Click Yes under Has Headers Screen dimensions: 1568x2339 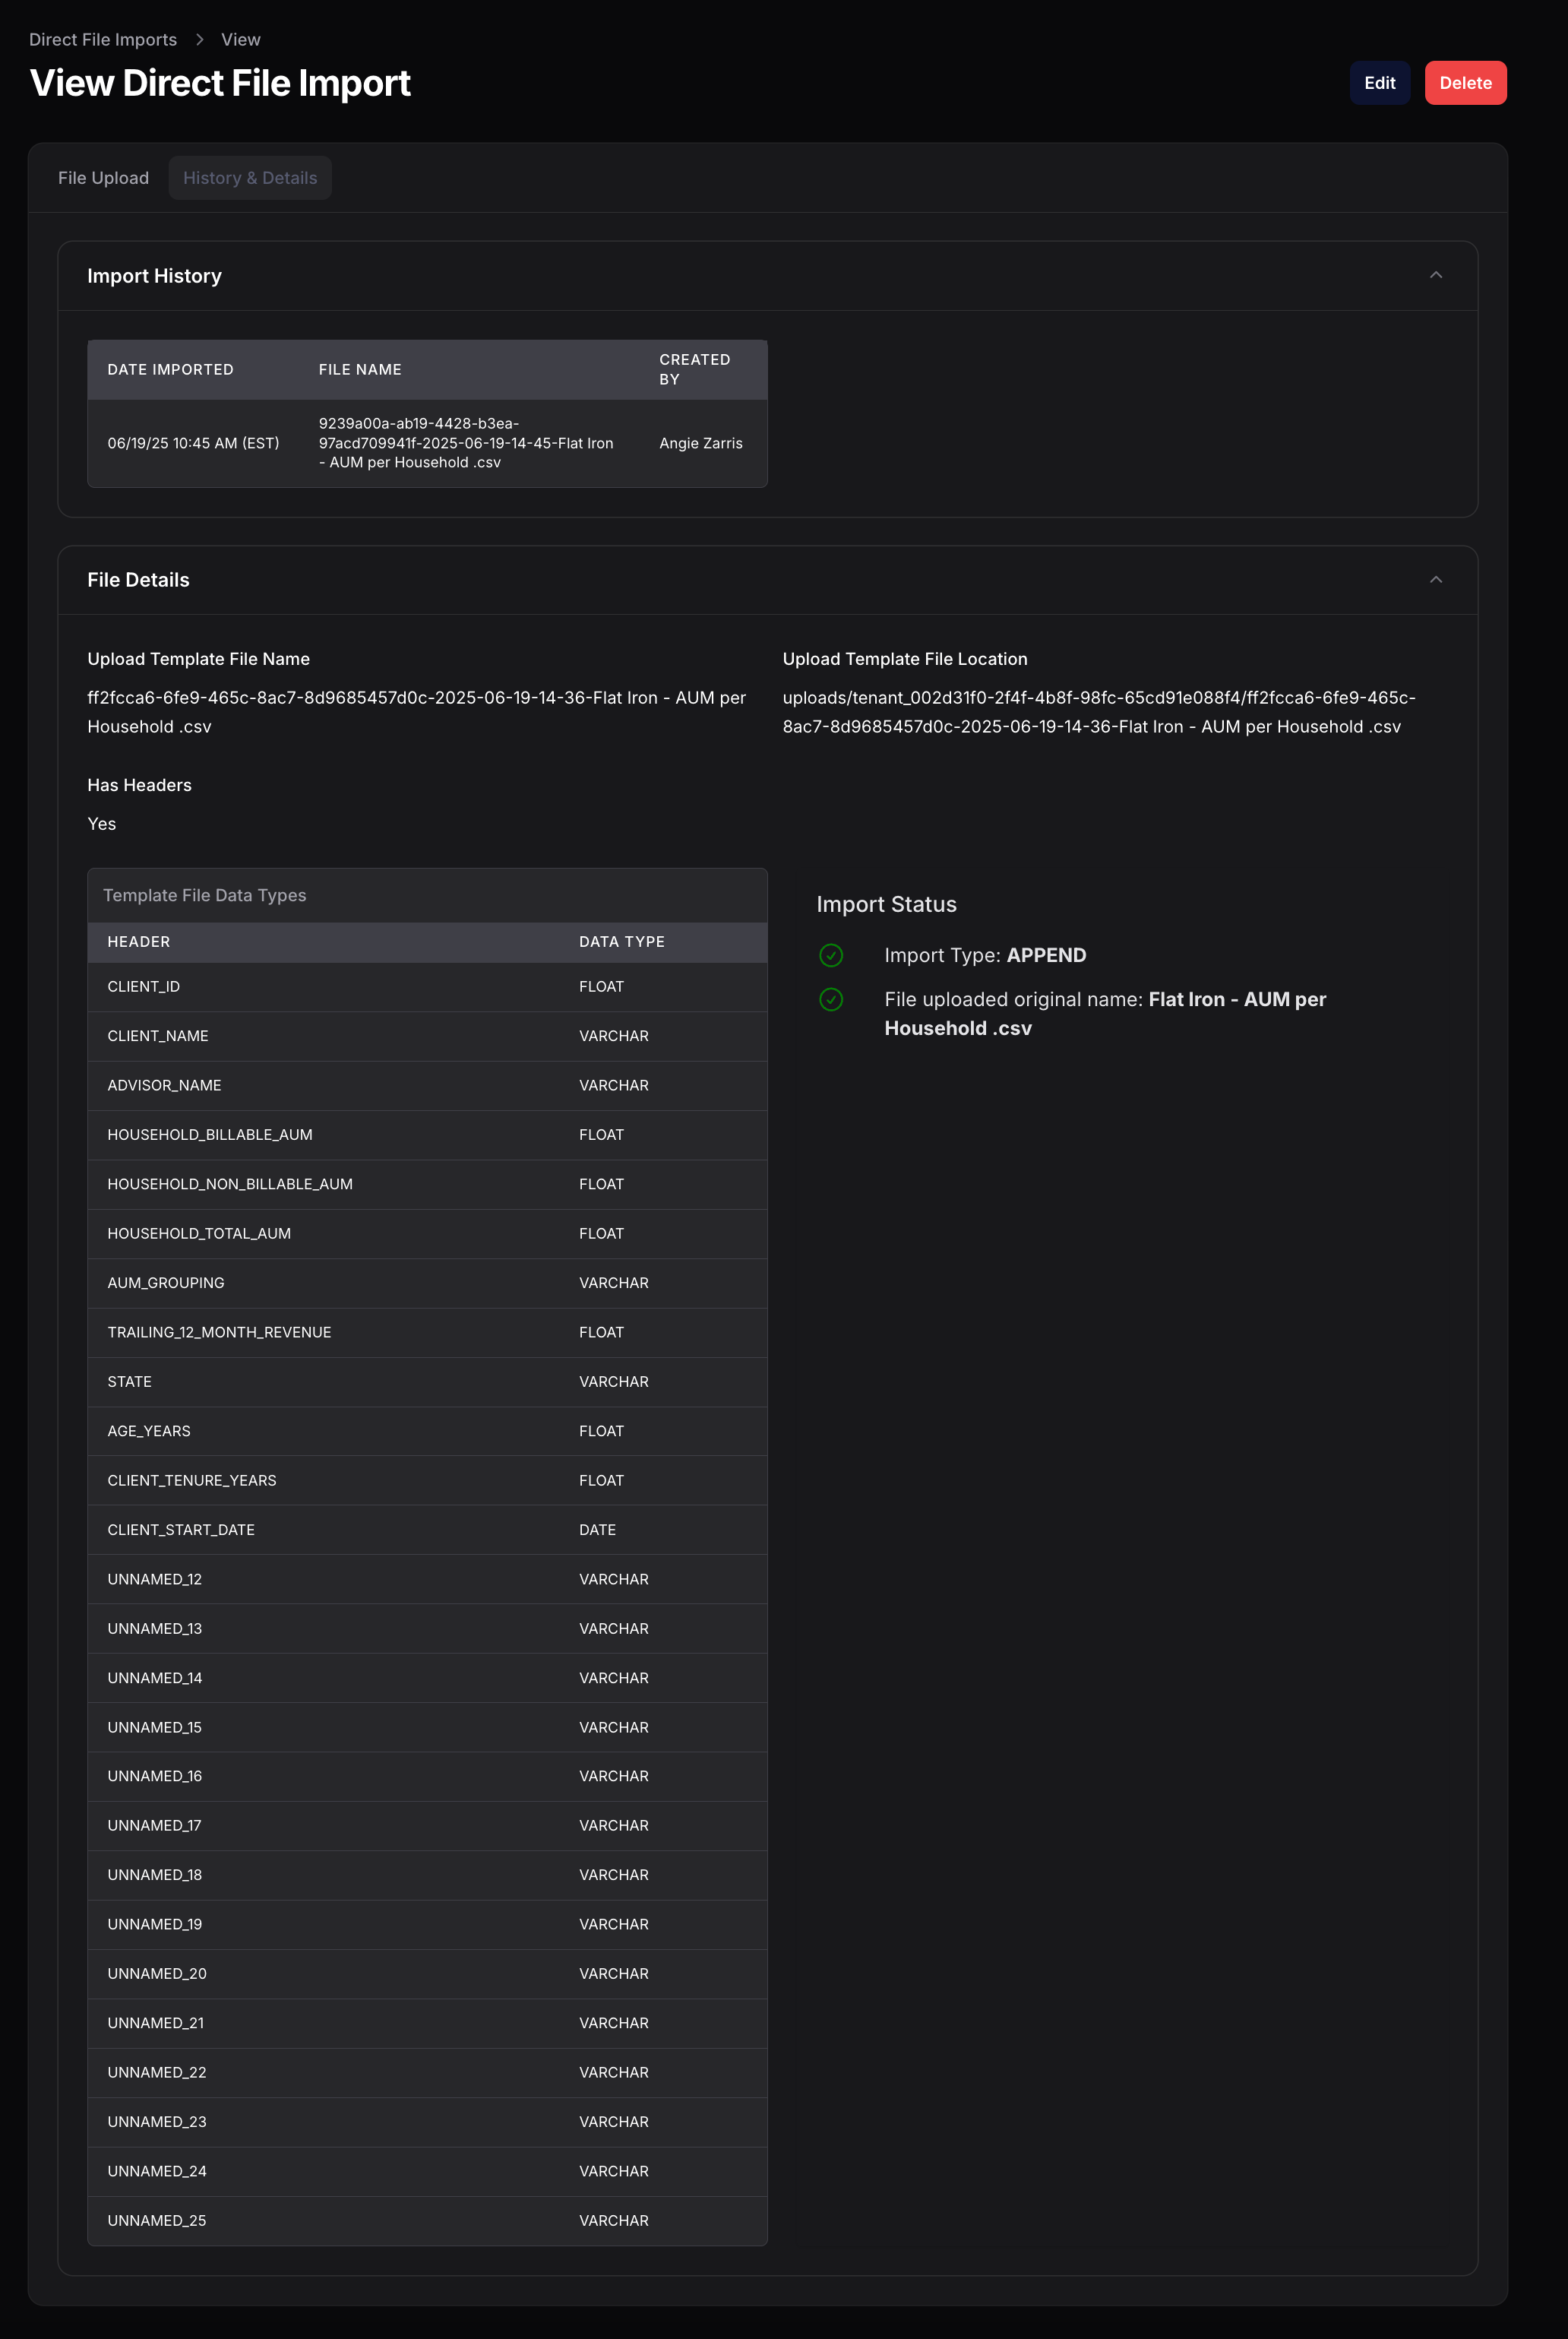point(102,824)
